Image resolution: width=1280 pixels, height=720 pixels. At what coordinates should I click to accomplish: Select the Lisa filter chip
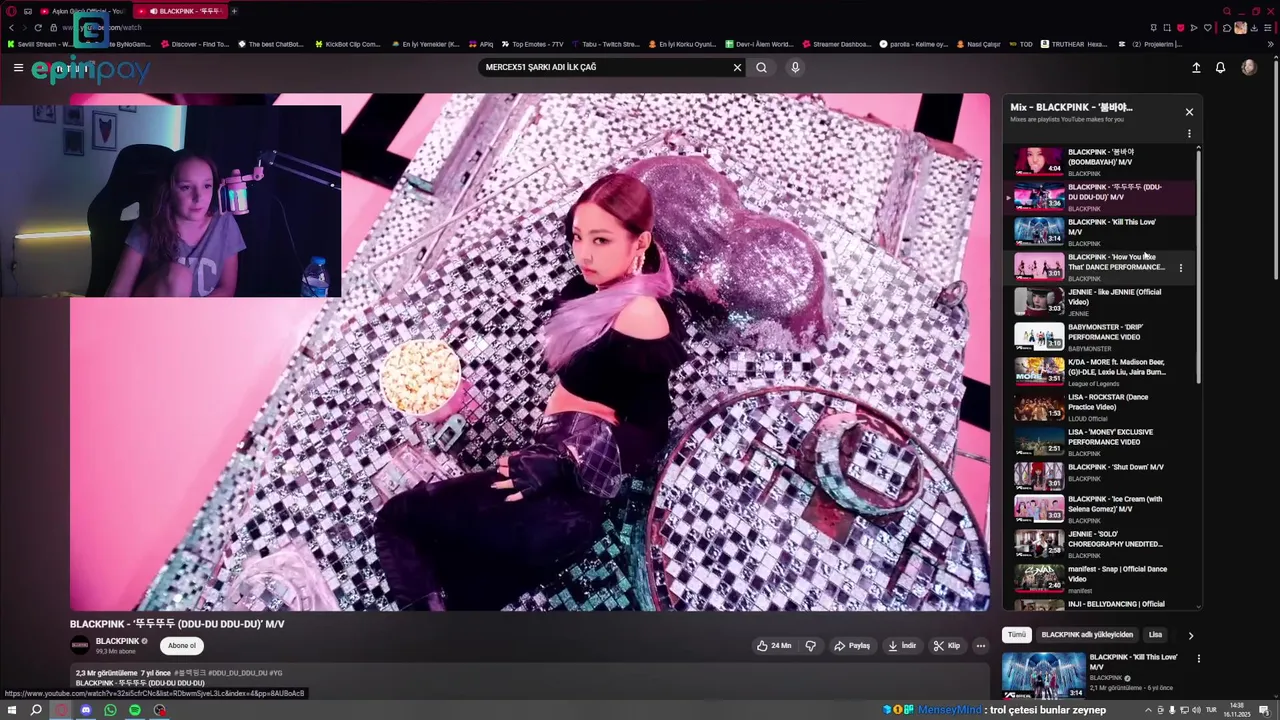click(1155, 635)
